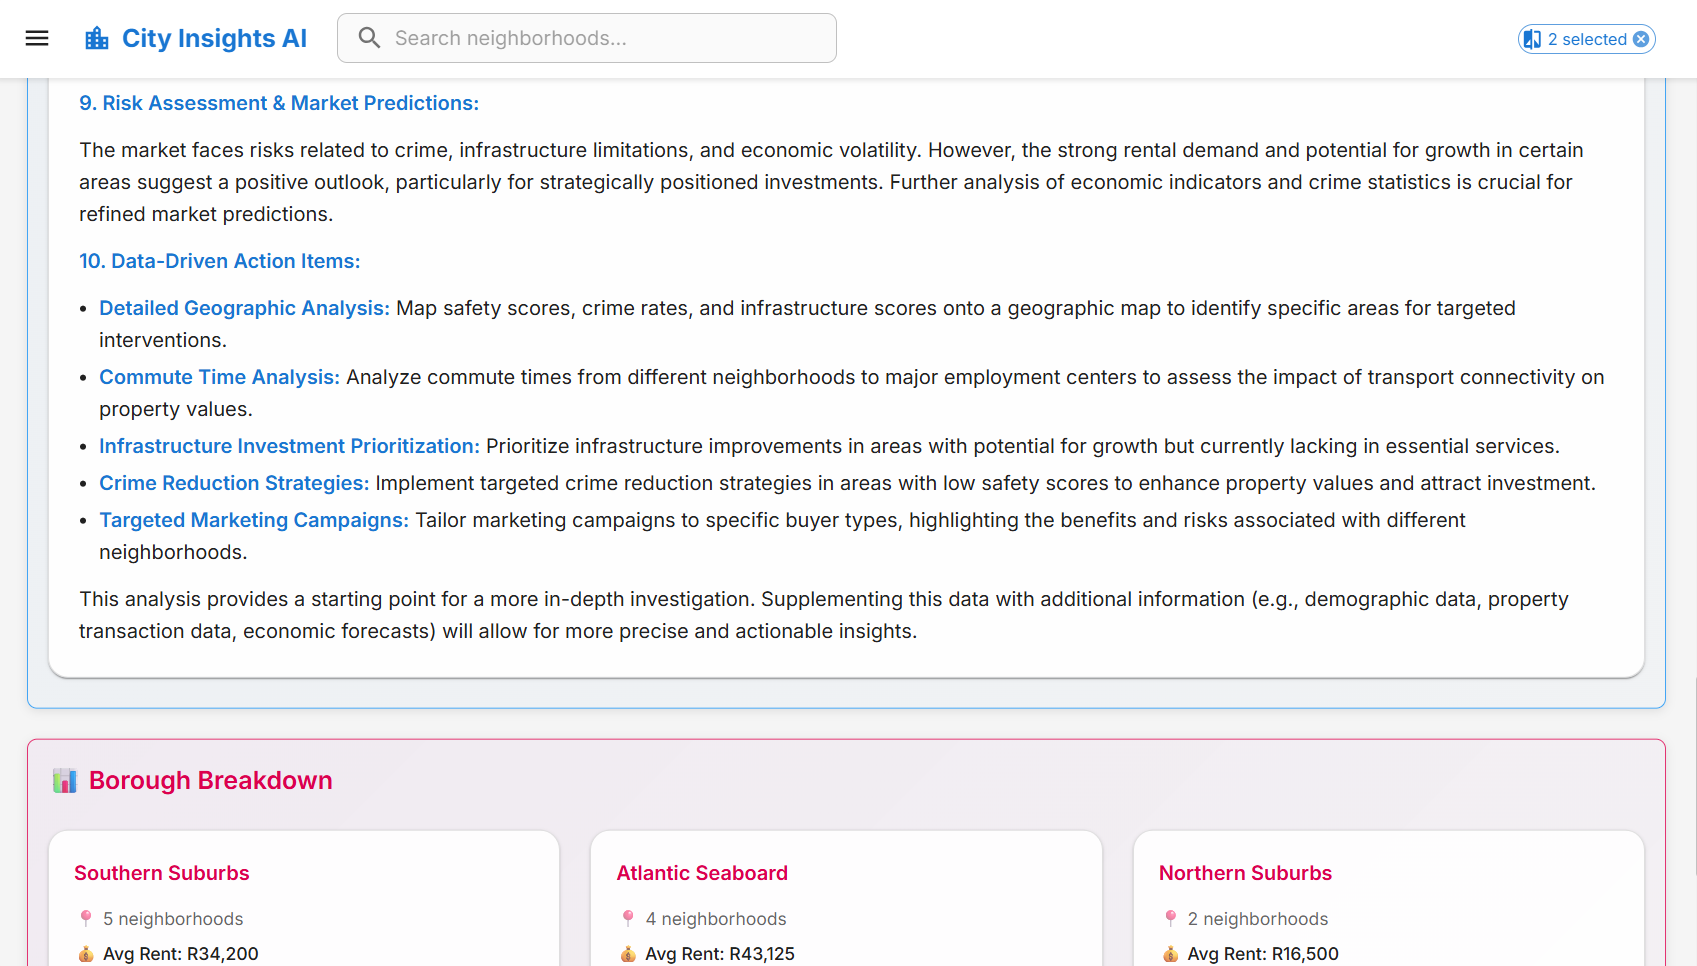Open the Northern Suburbs card

(x=1388, y=898)
